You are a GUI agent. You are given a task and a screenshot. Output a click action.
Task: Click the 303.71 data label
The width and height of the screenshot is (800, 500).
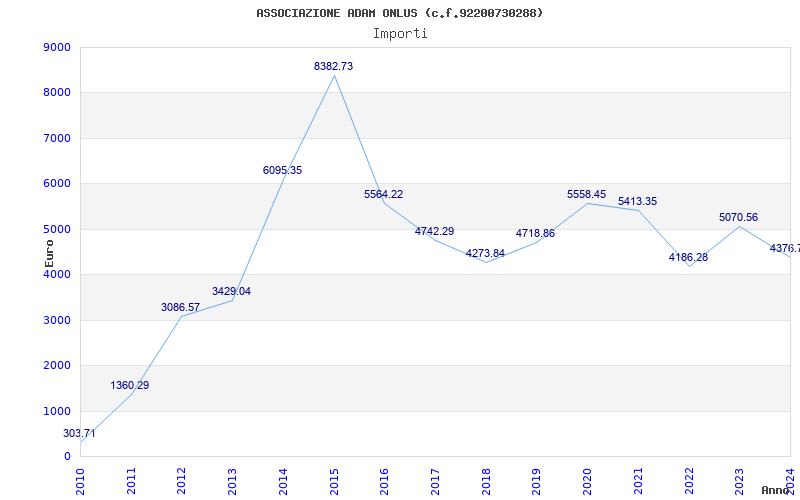(x=79, y=434)
